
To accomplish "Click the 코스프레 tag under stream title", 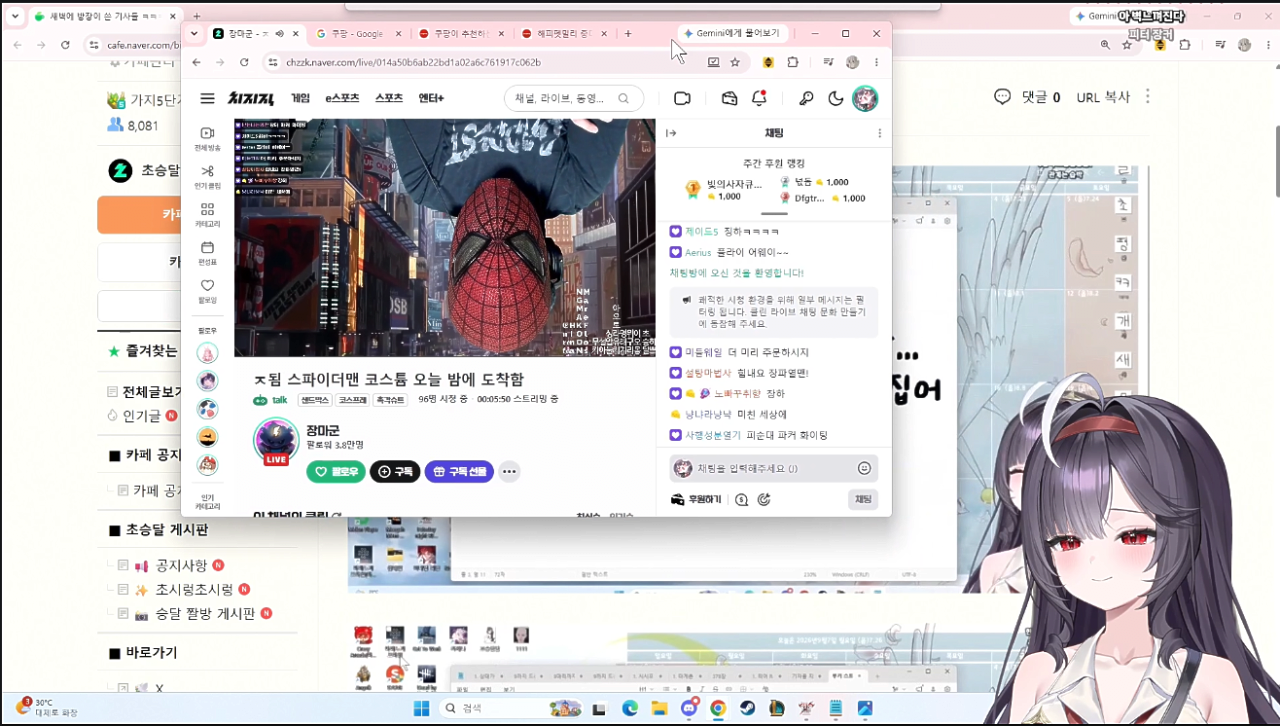I will [352, 399].
